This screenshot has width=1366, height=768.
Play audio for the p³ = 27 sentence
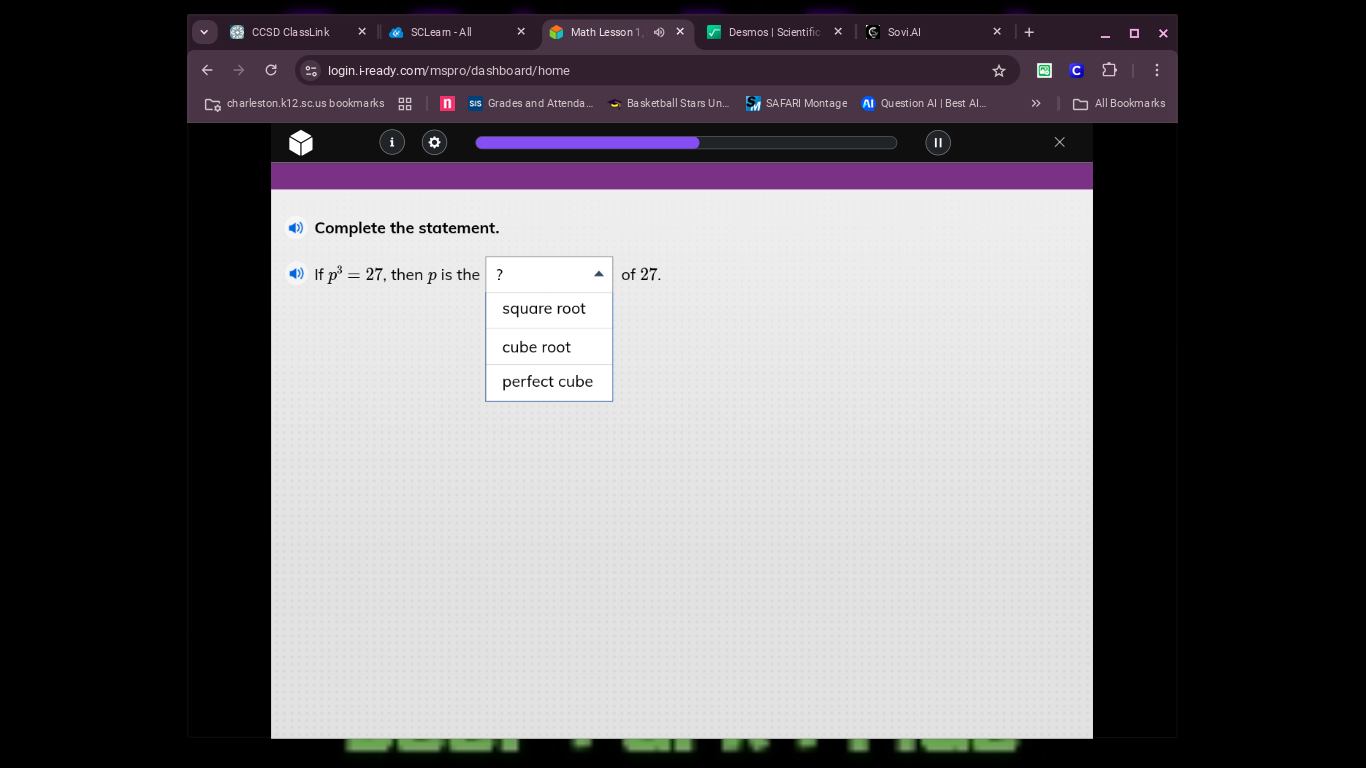point(296,274)
